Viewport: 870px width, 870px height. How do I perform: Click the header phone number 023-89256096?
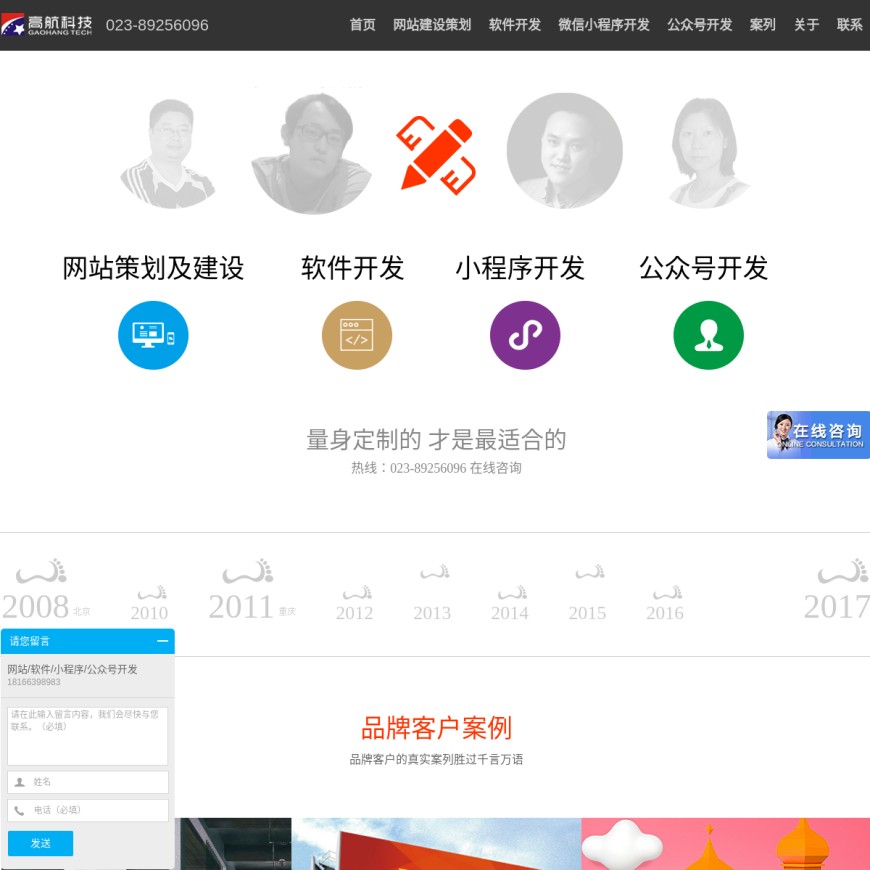[x=157, y=25]
